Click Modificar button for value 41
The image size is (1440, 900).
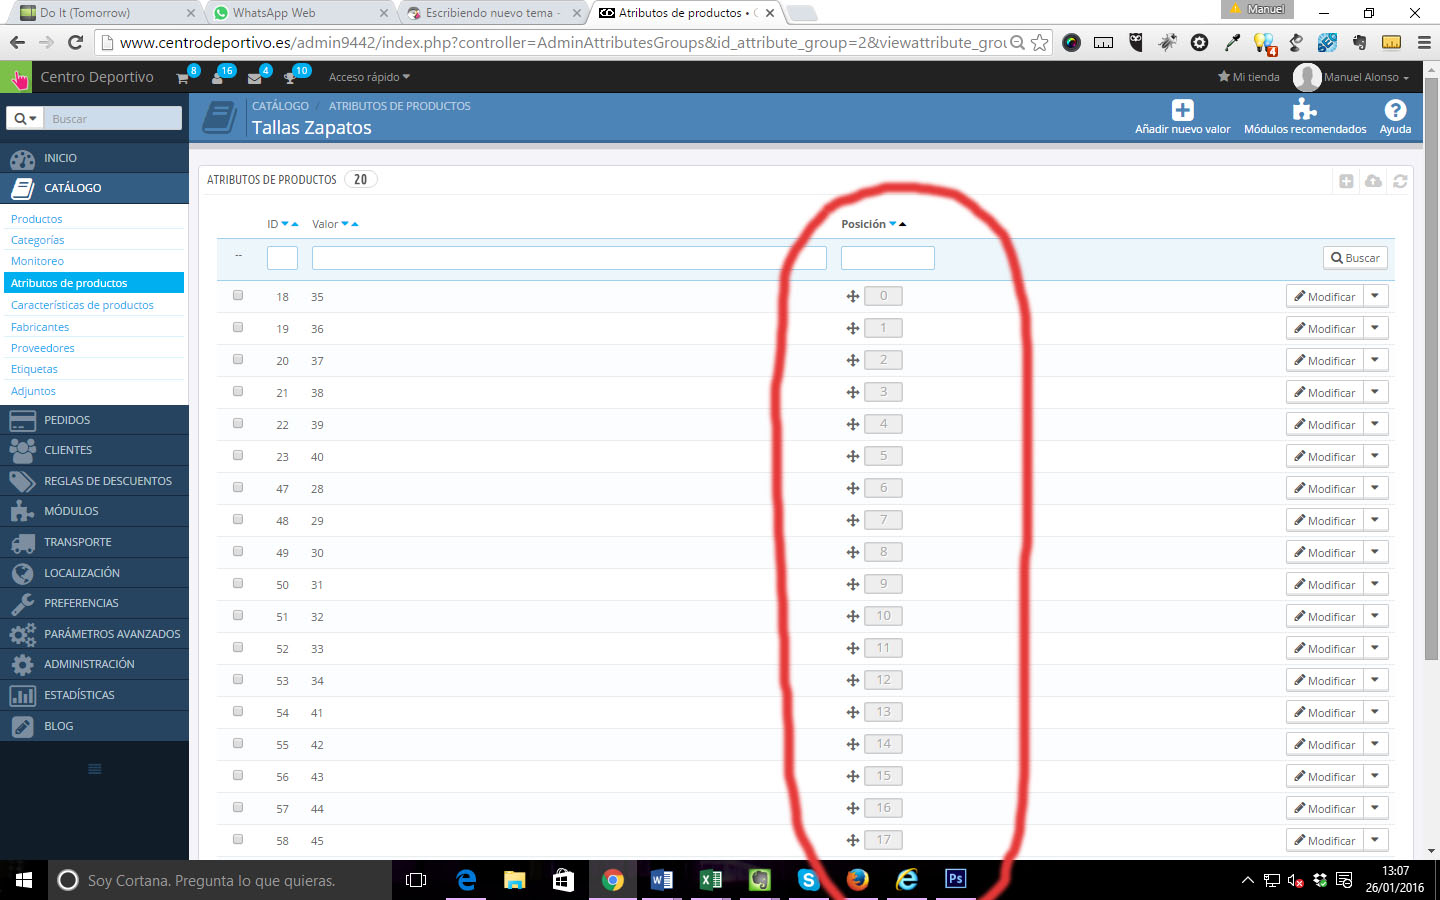[x=1324, y=712]
